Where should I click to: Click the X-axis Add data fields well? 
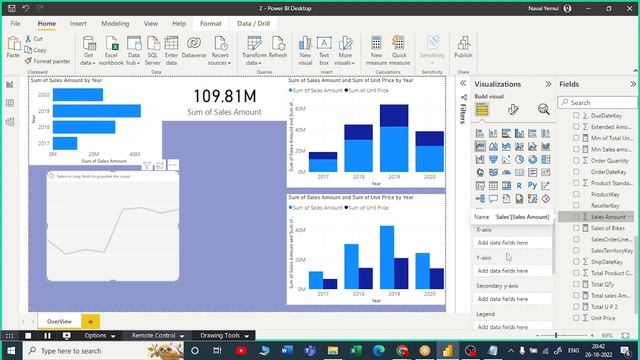(x=513, y=242)
